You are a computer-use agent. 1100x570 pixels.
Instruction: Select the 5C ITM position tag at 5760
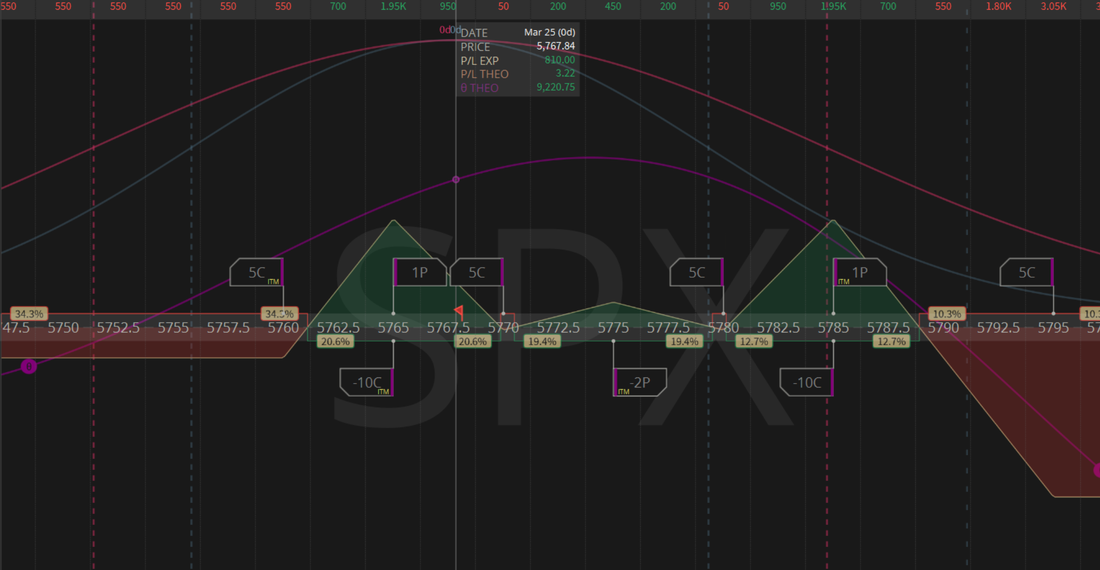point(257,272)
